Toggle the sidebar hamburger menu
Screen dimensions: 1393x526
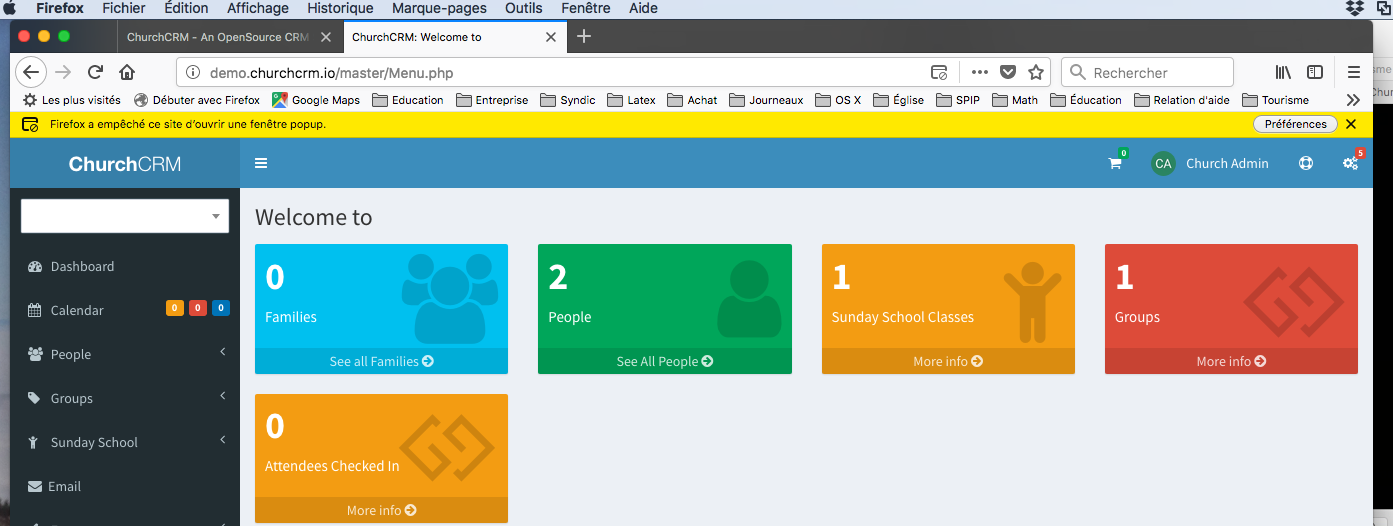click(261, 163)
